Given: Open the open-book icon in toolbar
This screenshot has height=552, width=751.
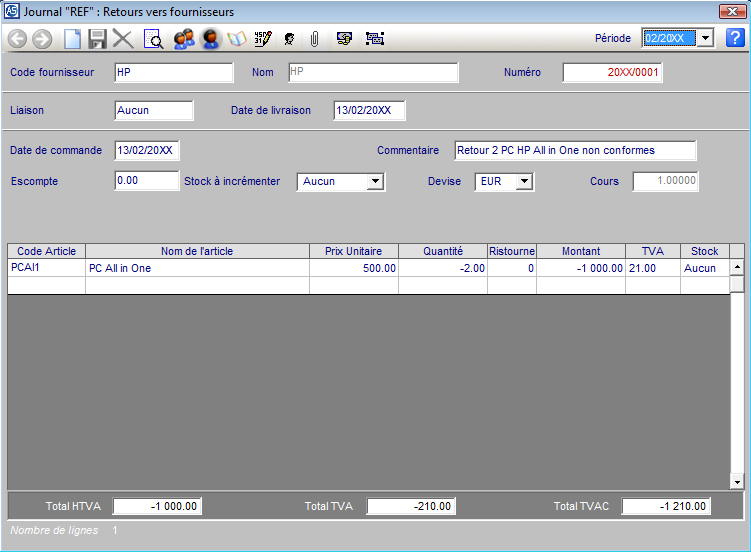Looking at the screenshot, I should pyautogui.click(x=237, y=39).
